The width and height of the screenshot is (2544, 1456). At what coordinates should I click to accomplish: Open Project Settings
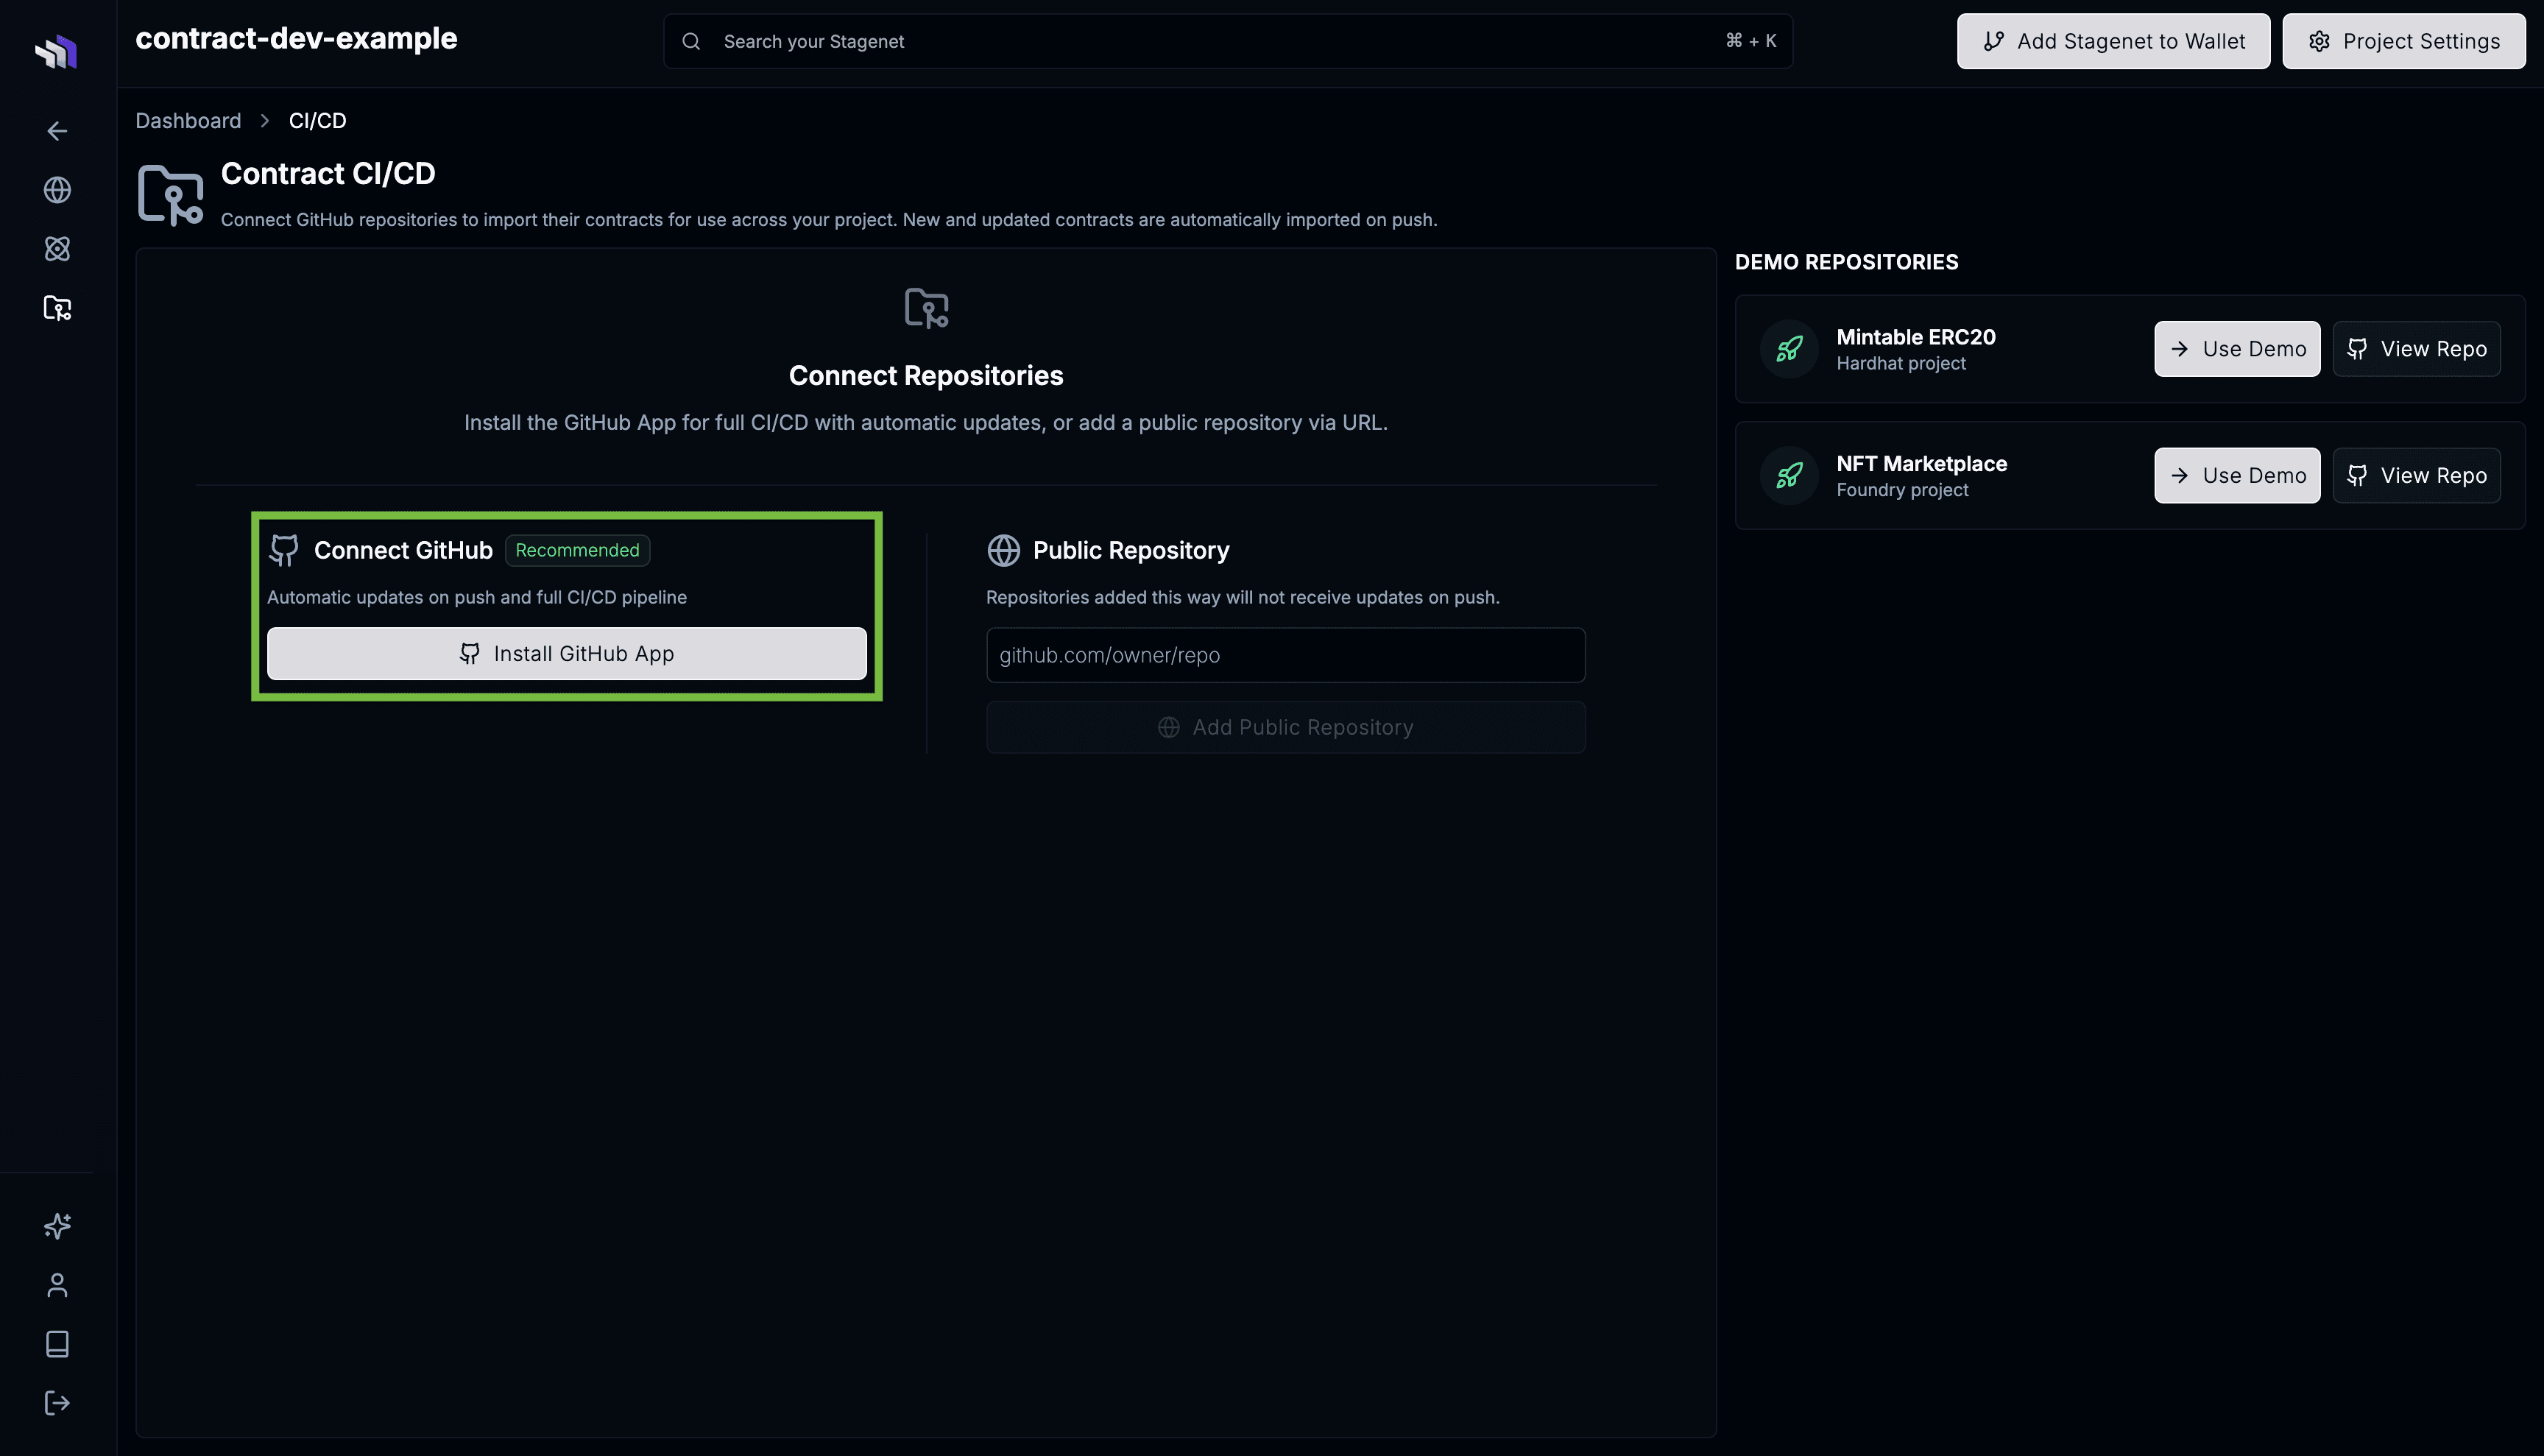click(2404, 41)
